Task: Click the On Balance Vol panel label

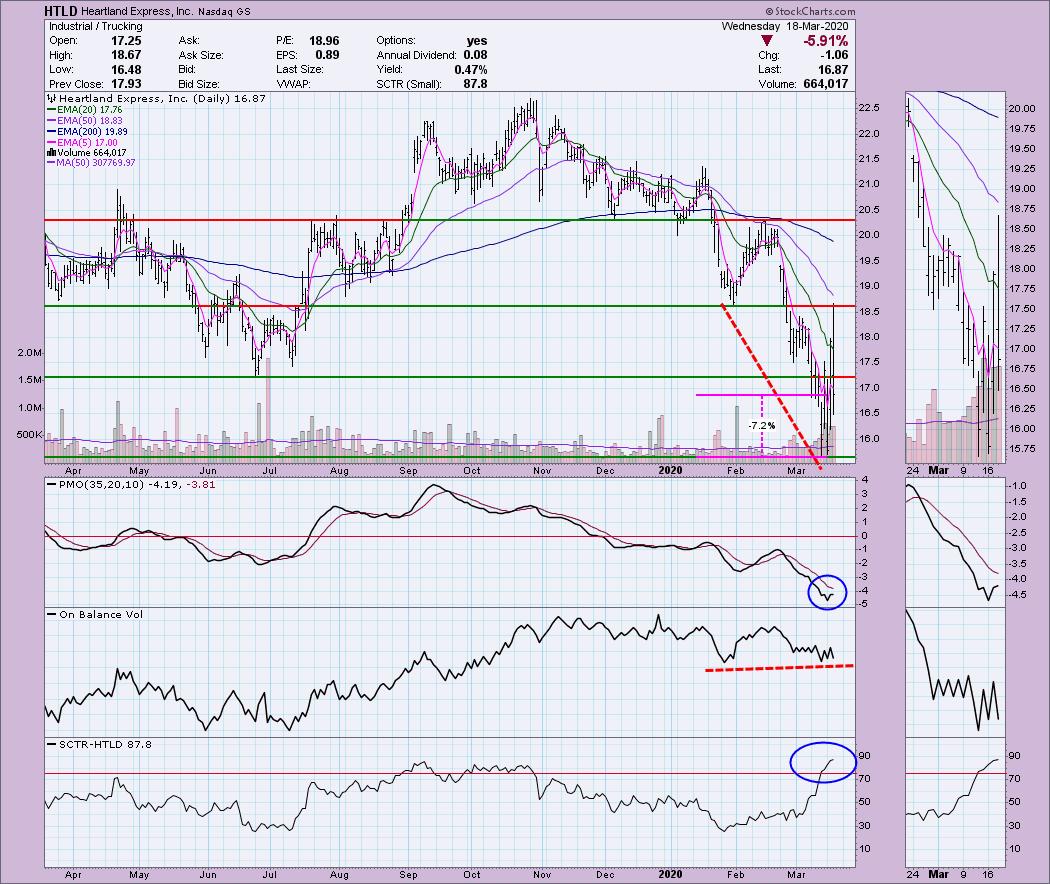Action: pyautogui.click(x=101, y=615)
